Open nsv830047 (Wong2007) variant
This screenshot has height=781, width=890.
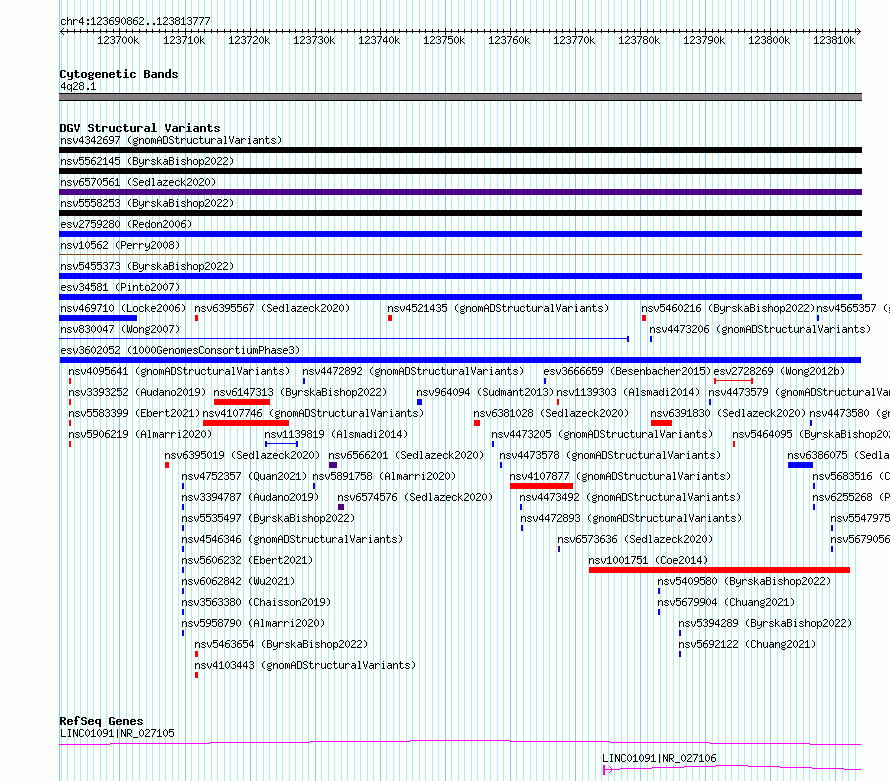pyautogui.click(x=120, y=329)
